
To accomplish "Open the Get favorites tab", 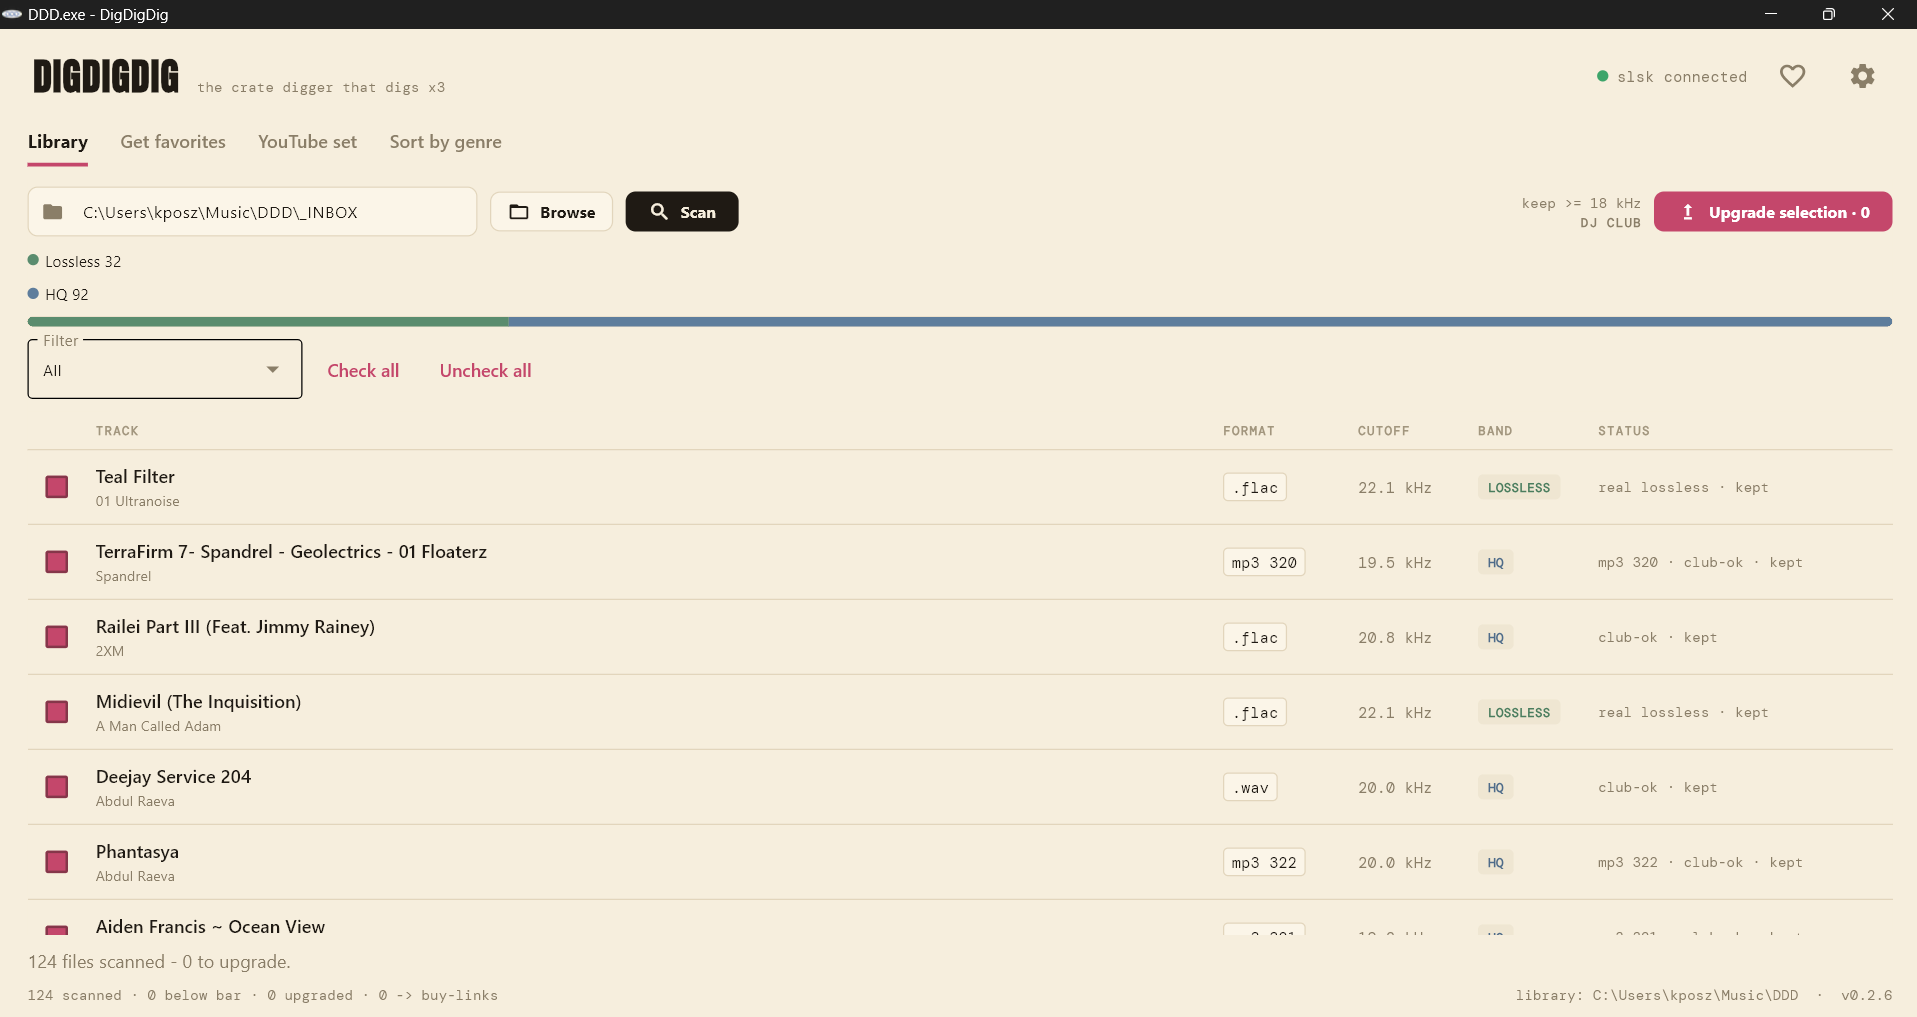I will coord(173,142).
